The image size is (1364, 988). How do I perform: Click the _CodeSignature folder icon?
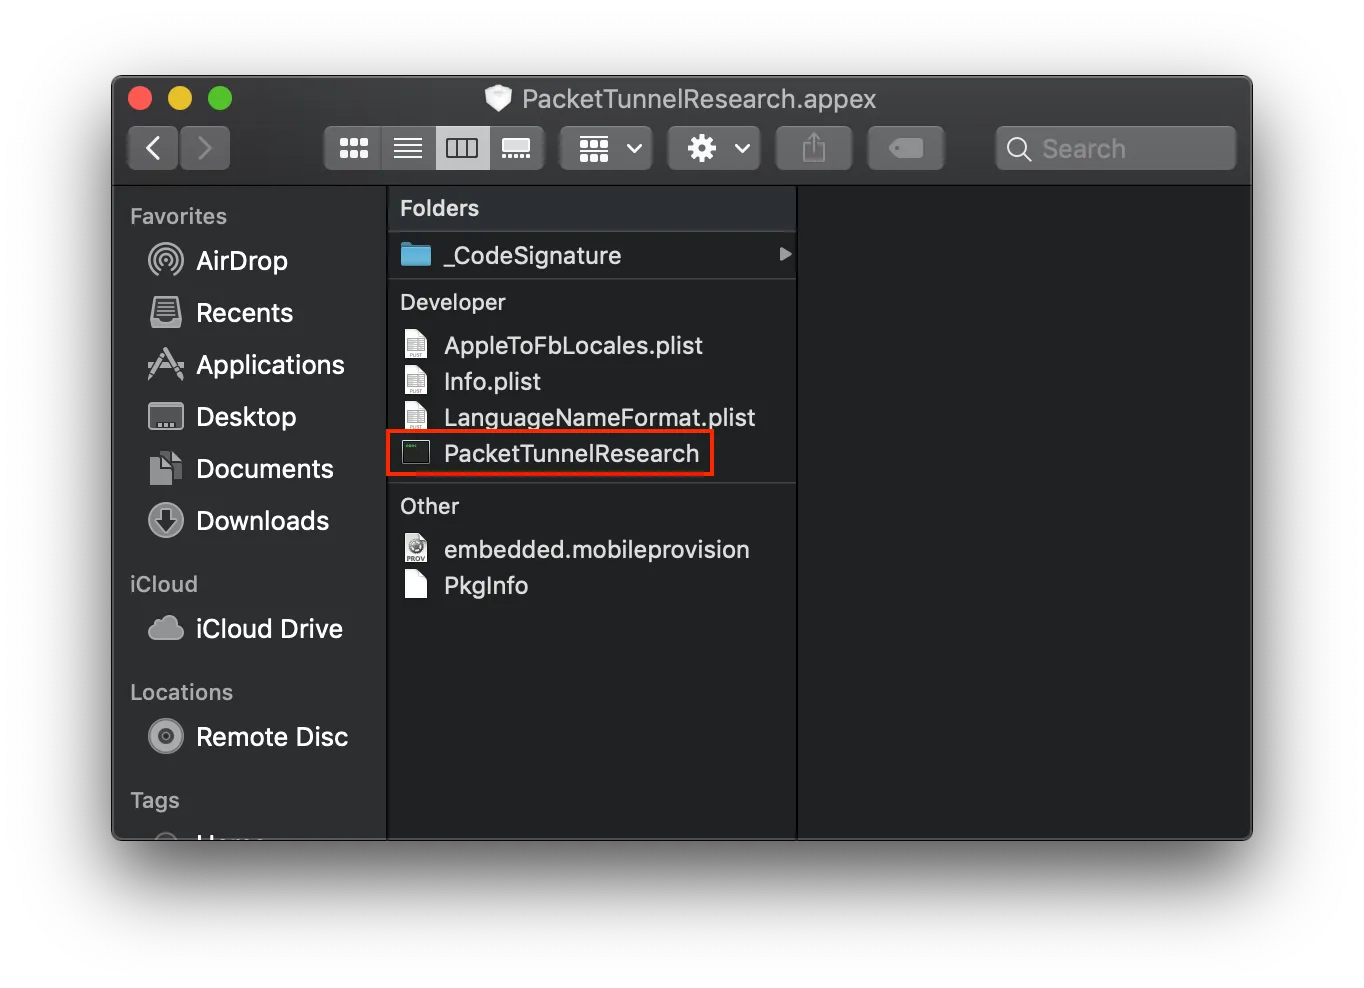(x=416, y=255)
